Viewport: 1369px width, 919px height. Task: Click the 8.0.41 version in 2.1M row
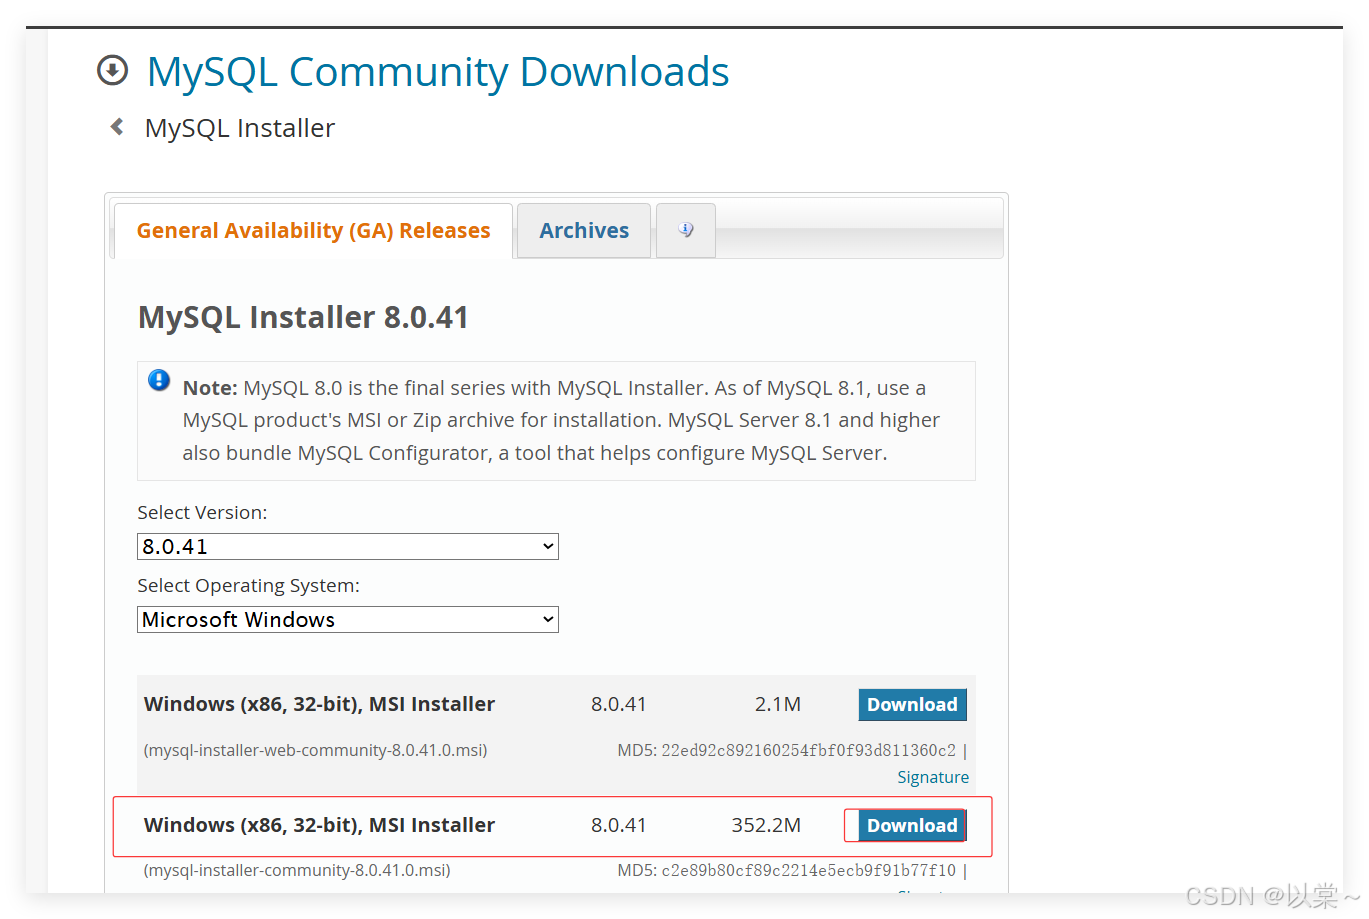click(x=619, y=704)
